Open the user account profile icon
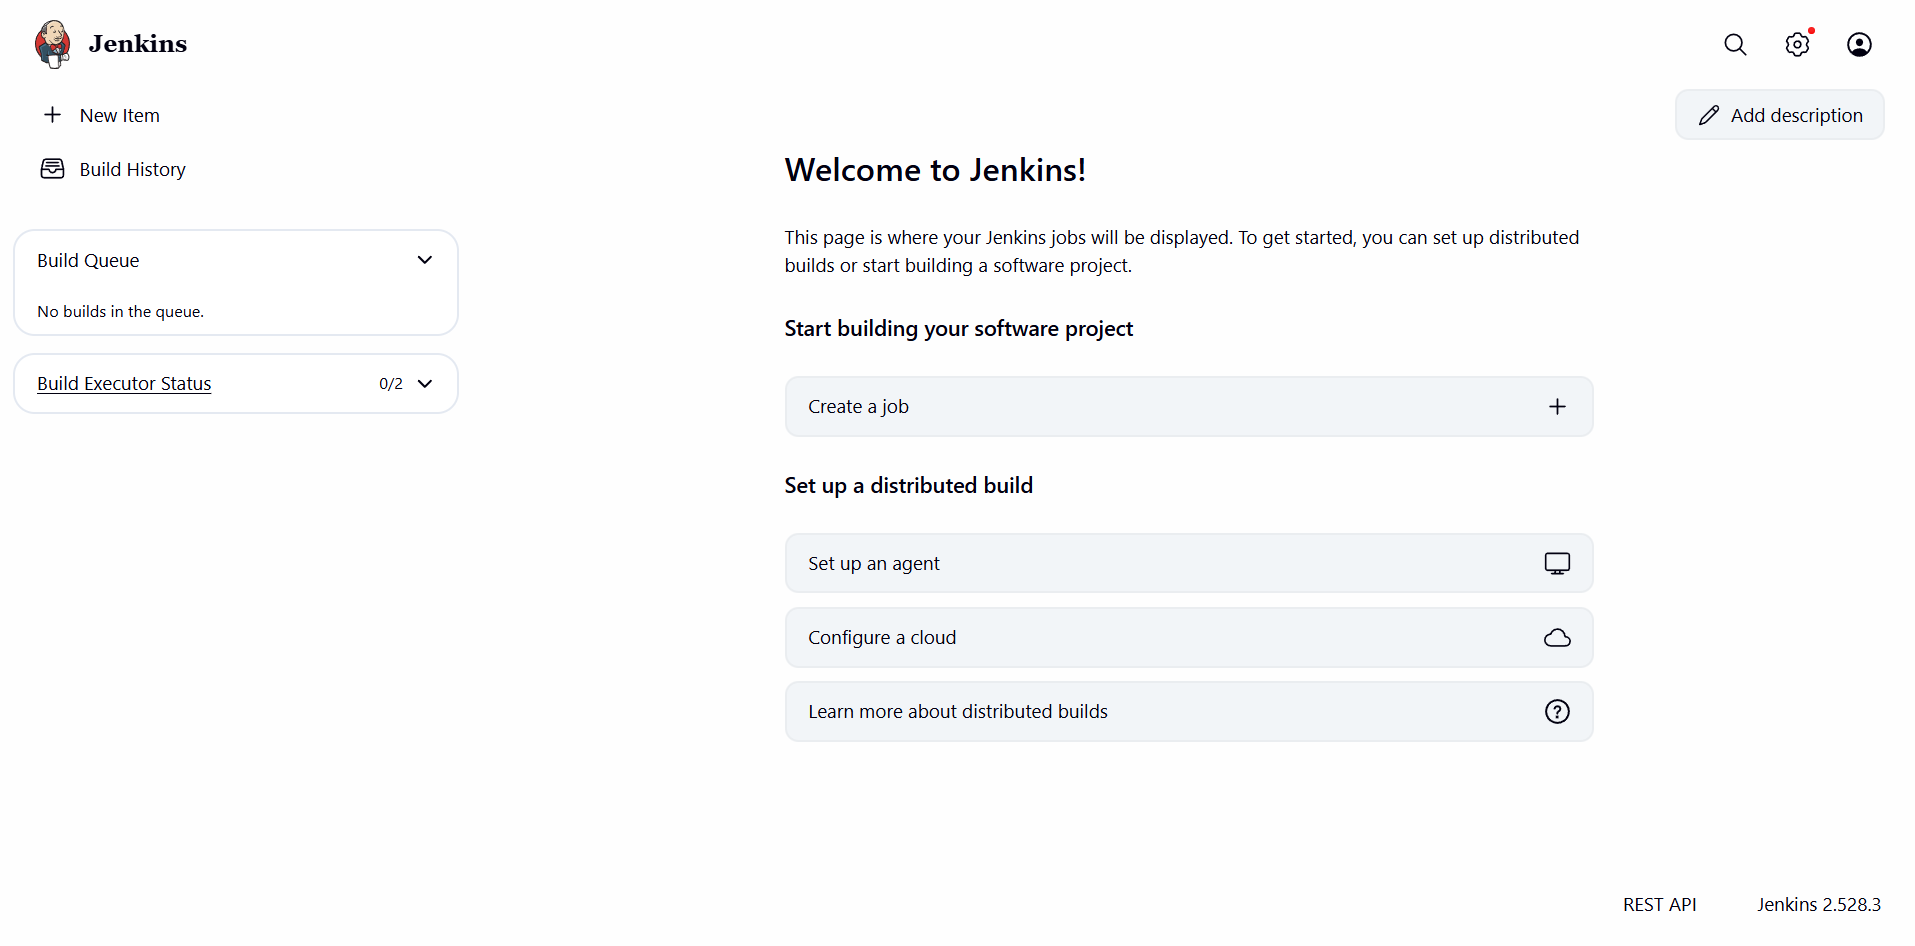1915x946 pixels. click(x=1859, y=45)
